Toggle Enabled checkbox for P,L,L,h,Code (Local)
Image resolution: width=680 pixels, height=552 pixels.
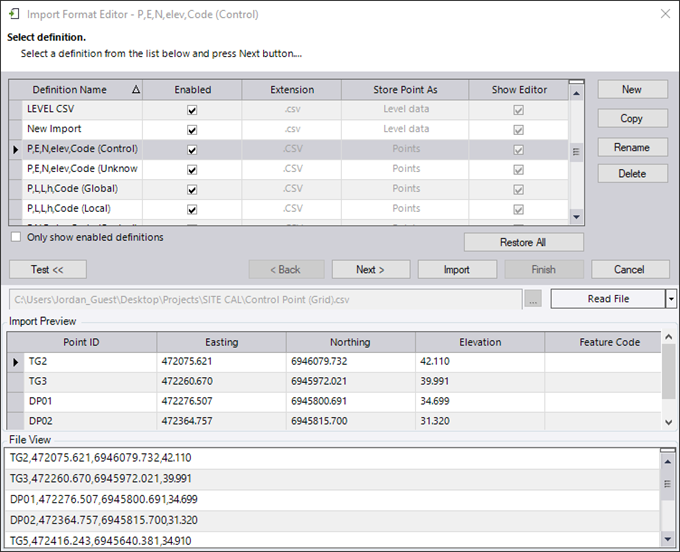tap(192, 209)
